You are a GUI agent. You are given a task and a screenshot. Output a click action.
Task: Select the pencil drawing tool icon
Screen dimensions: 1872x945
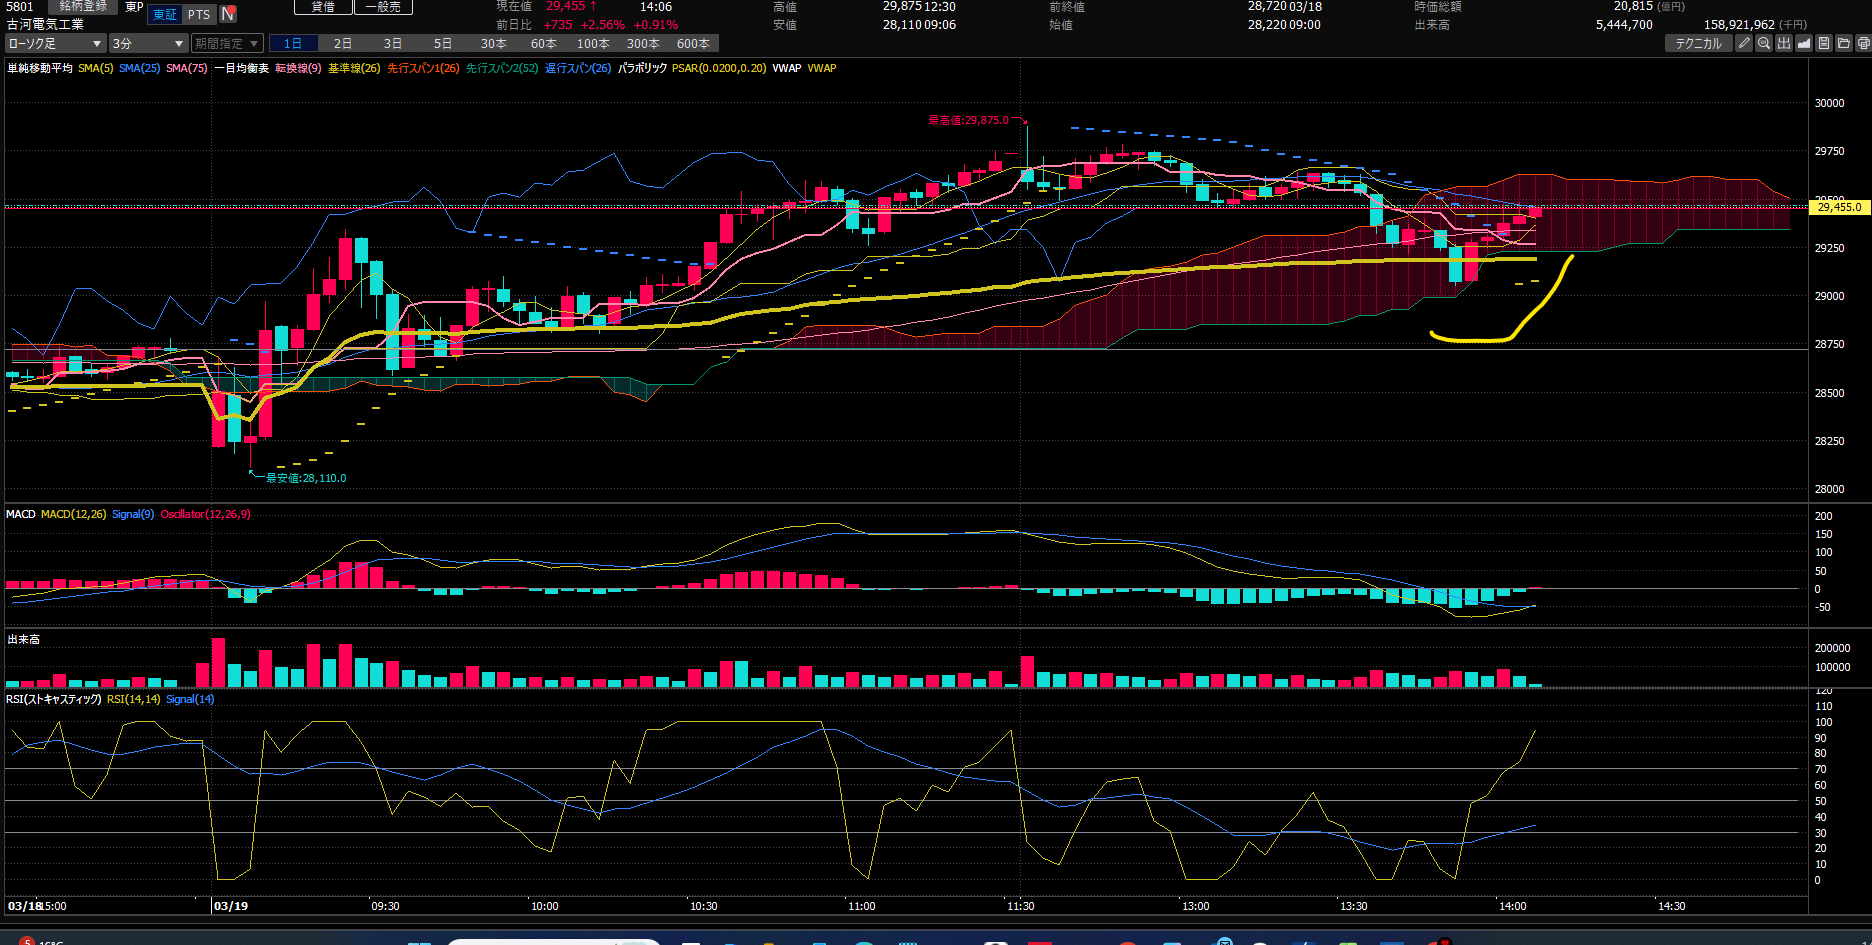[x=1744, y=43]
